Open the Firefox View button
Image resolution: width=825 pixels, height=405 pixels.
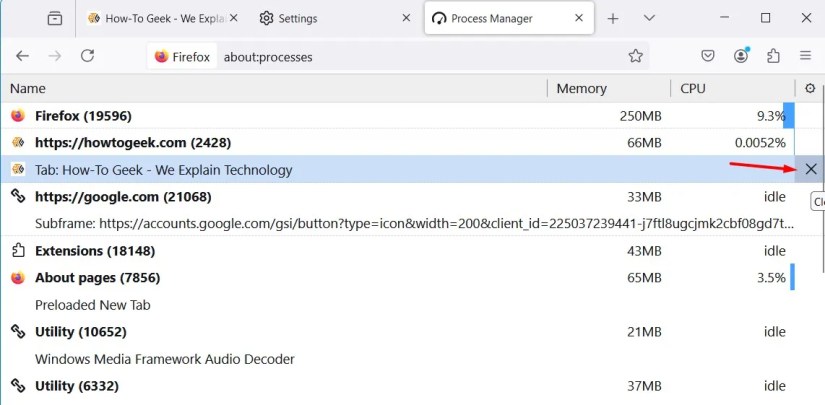point(54,19)
